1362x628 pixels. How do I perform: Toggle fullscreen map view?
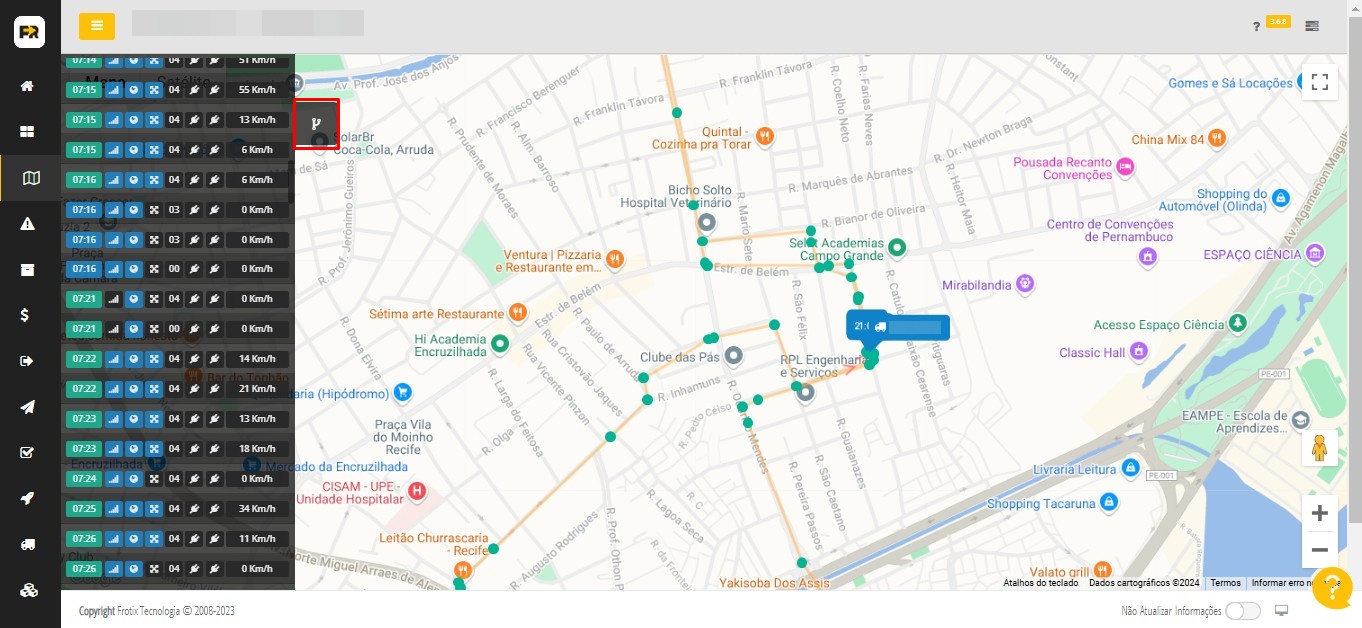[1319, 82]
